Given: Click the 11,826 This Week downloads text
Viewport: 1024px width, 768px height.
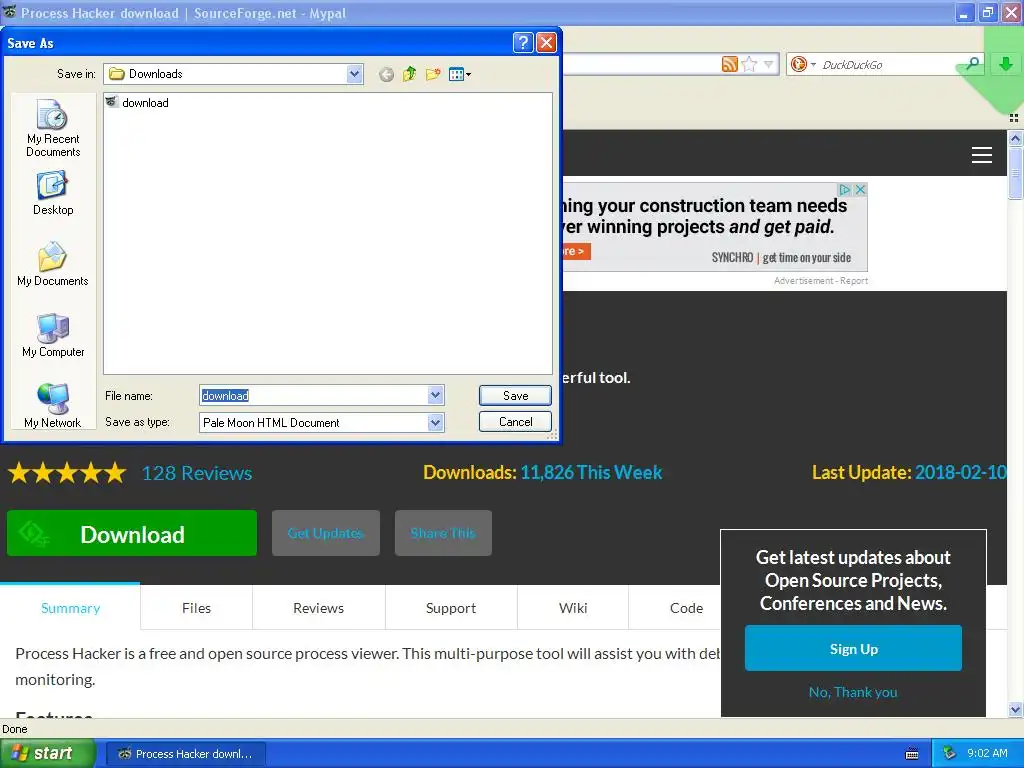Looking at the screenshot, I should [x=591, y=473].
